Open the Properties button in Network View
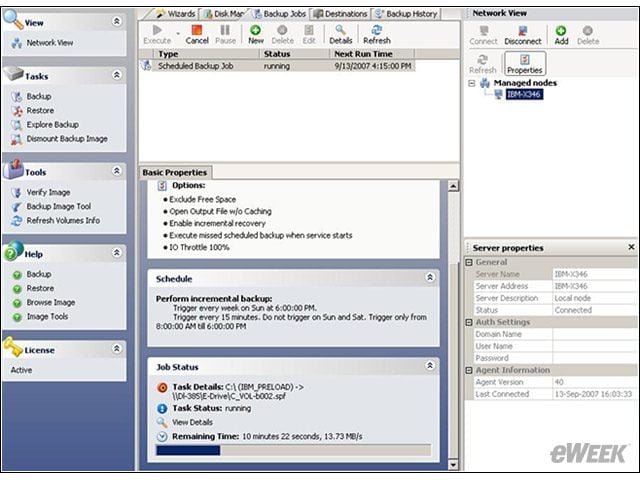The width and height of the screenshot is (640, 480). point(524,64)
